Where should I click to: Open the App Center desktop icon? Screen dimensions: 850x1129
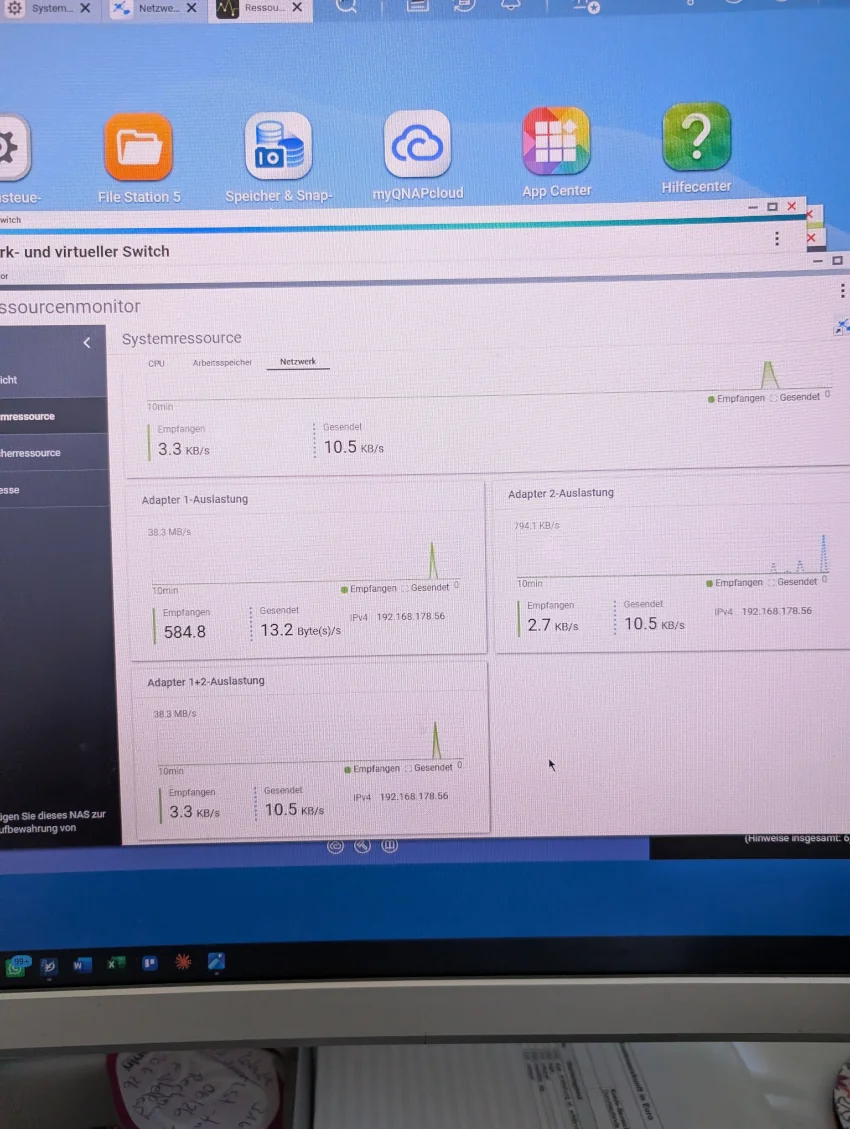[x=556, y=140]
